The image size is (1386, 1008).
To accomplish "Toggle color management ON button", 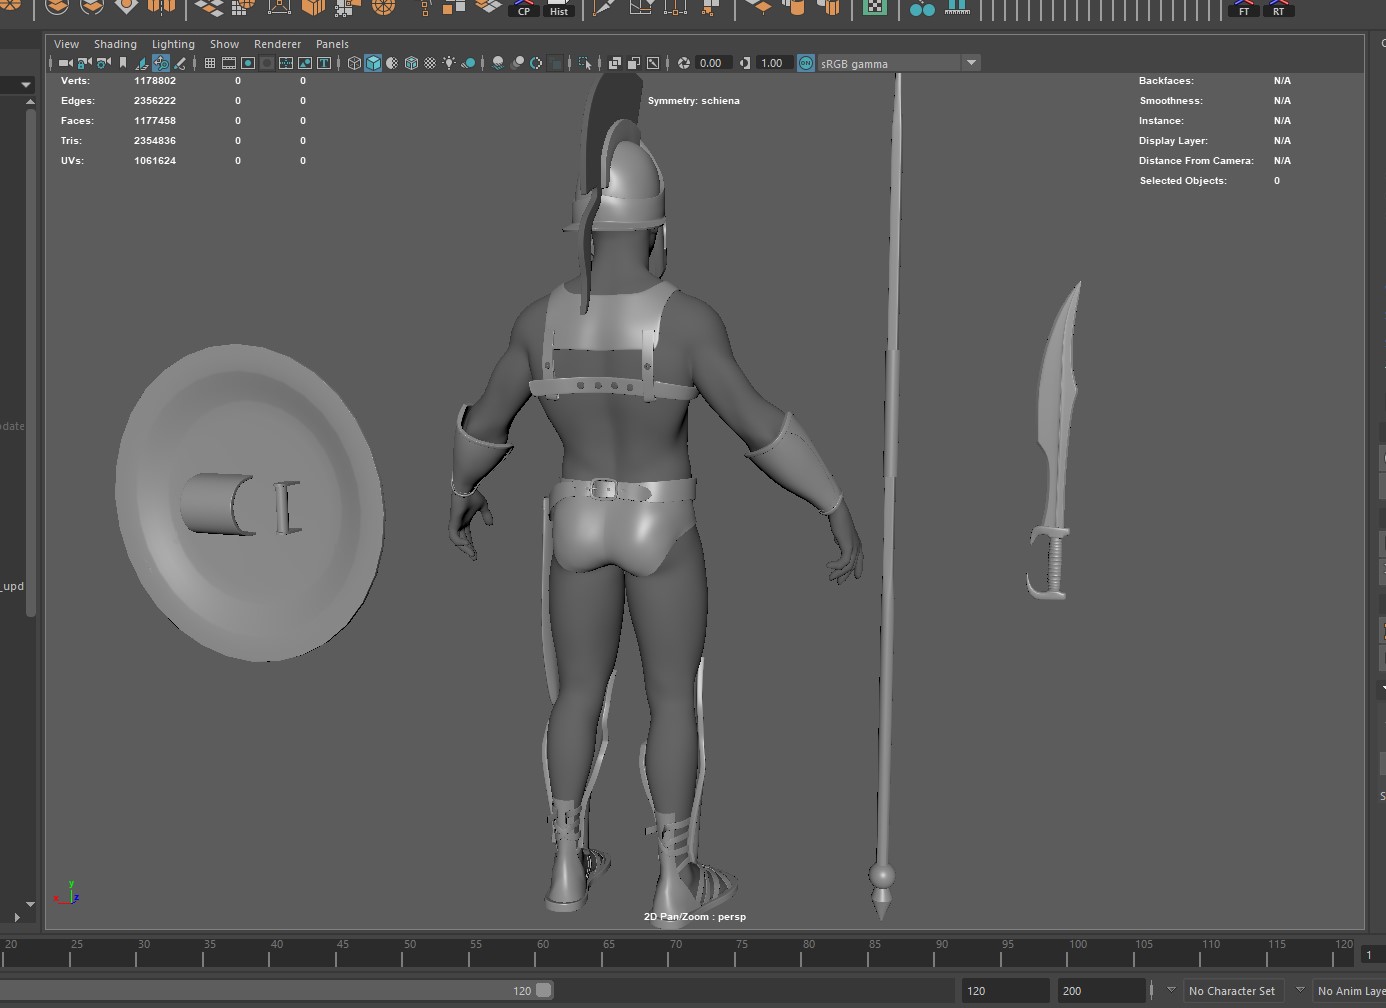I will click(805, 63).
